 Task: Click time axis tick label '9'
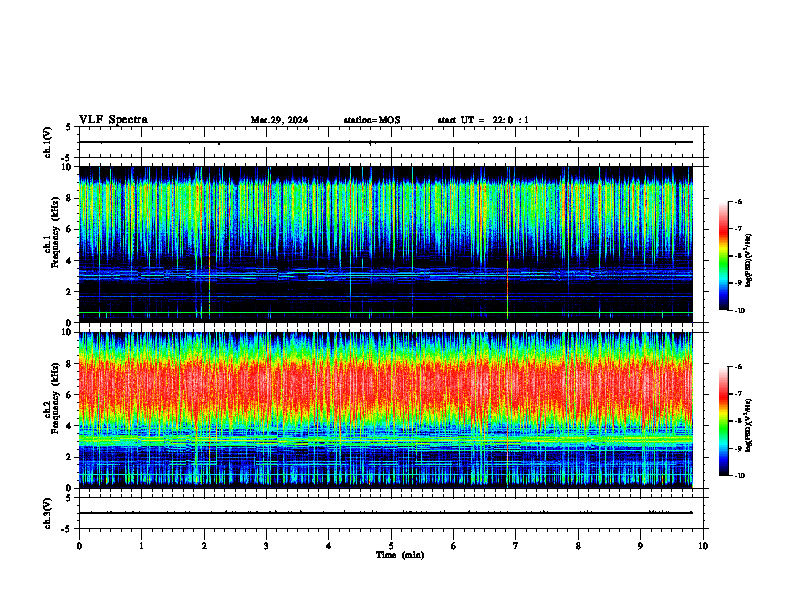pyautogui.click(x=640, y=546)
